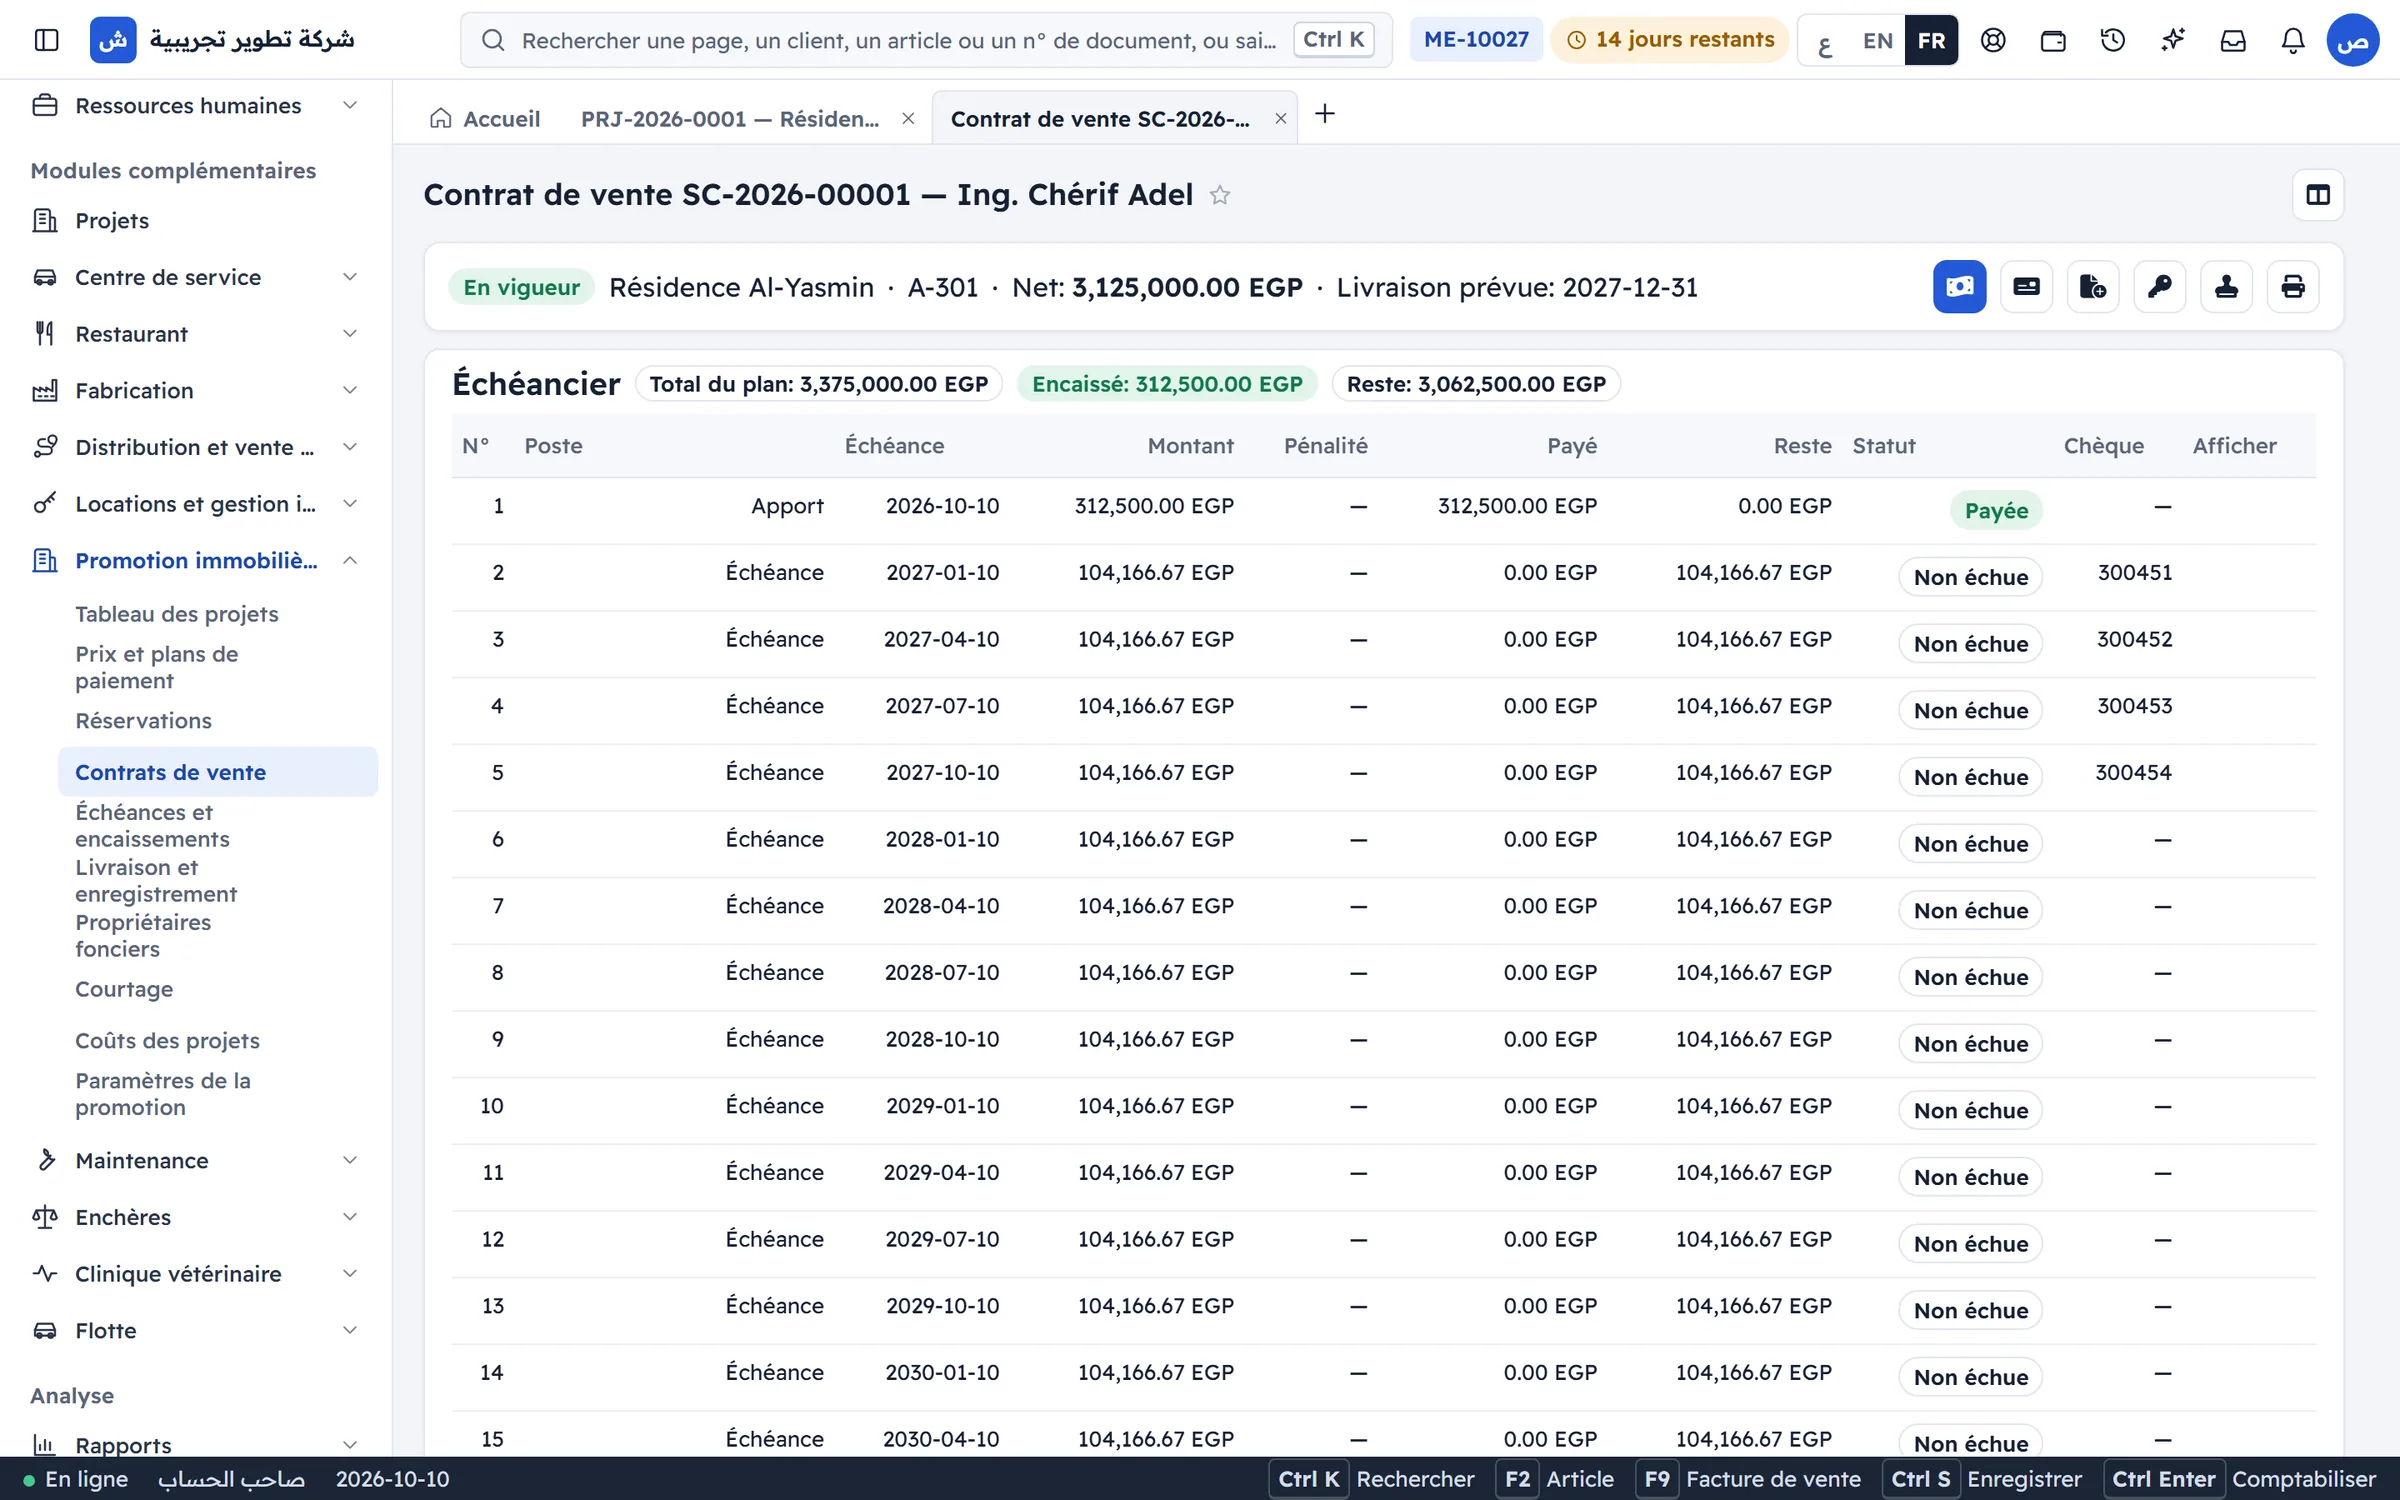Viewport: 2400px width, 1500px height.
Task: Expand the Restaurant menu
Action: pyautogui.click(x=195, y=334)
